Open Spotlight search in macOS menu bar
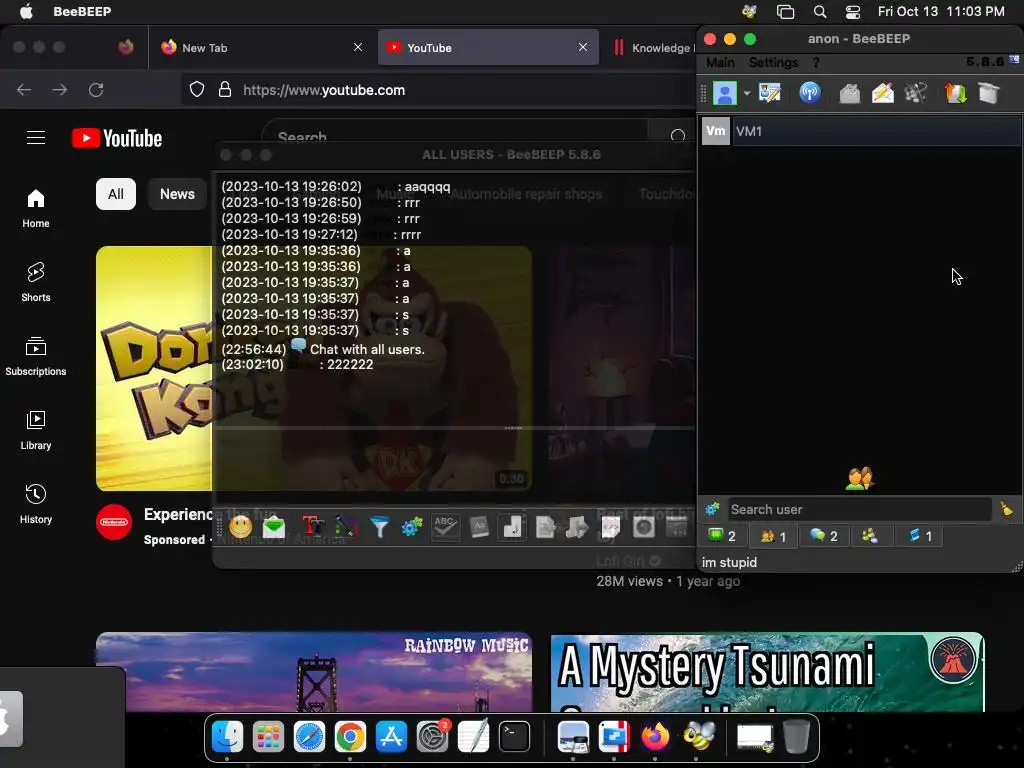The height and width of the screenshot is (768, 1024). (x=820, y=11)
